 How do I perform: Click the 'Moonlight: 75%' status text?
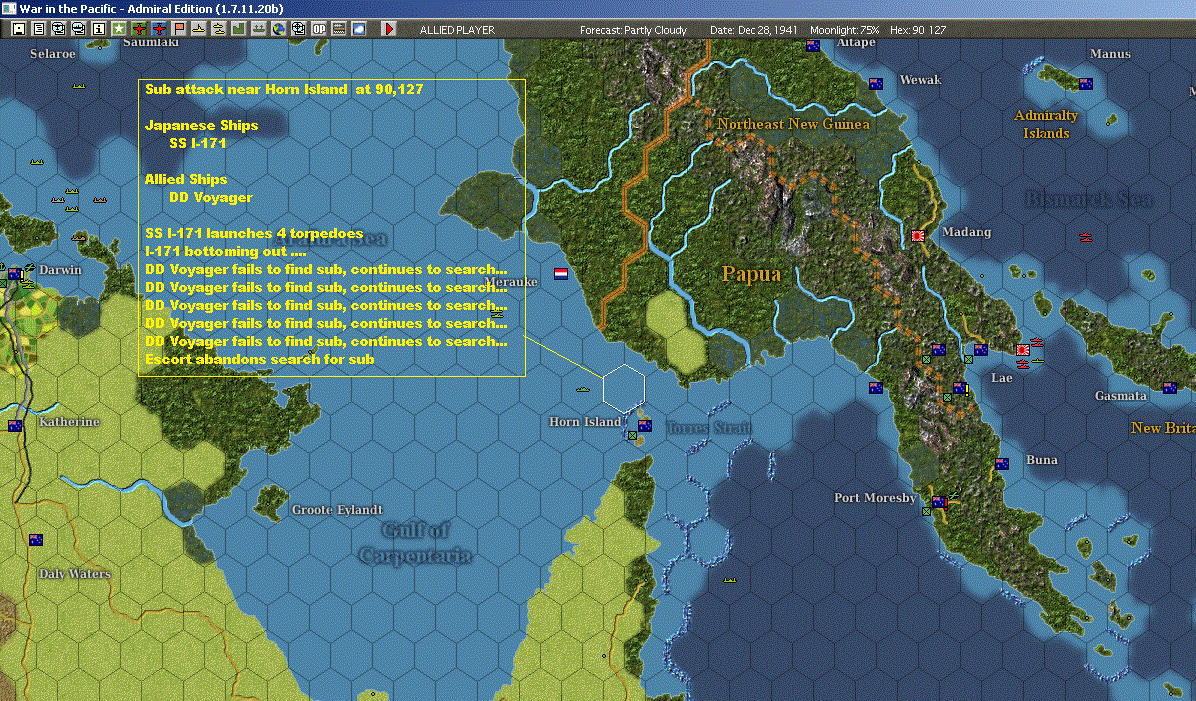844,30
